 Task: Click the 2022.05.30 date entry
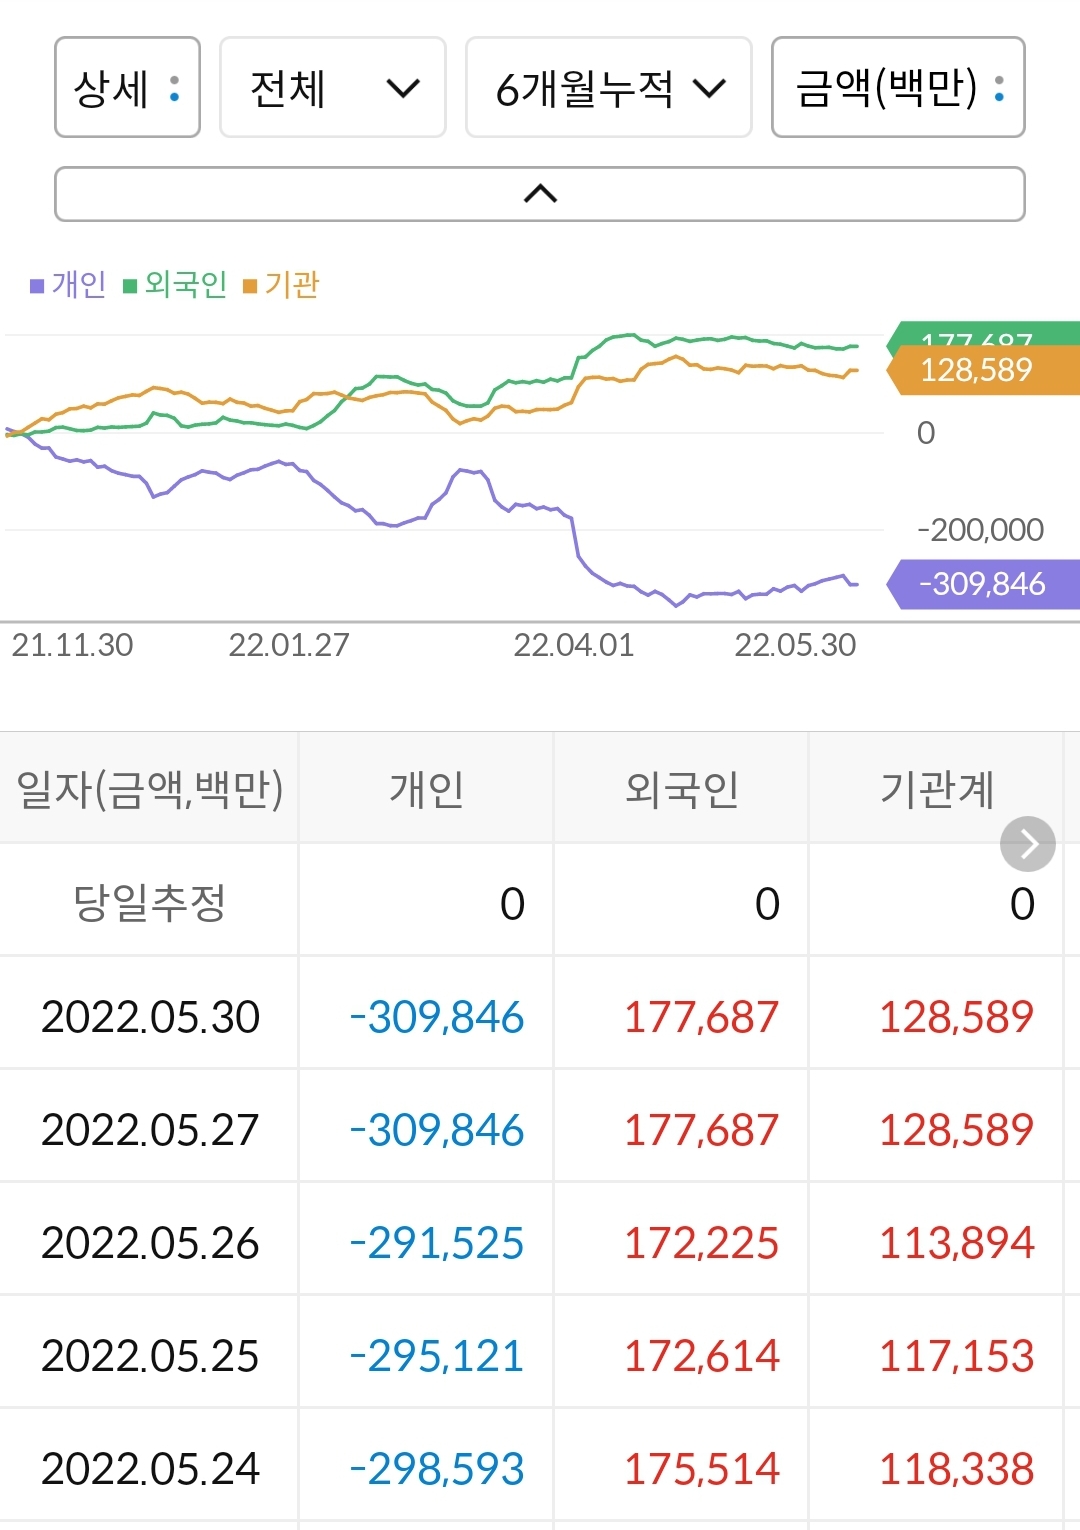[149, 1017]
